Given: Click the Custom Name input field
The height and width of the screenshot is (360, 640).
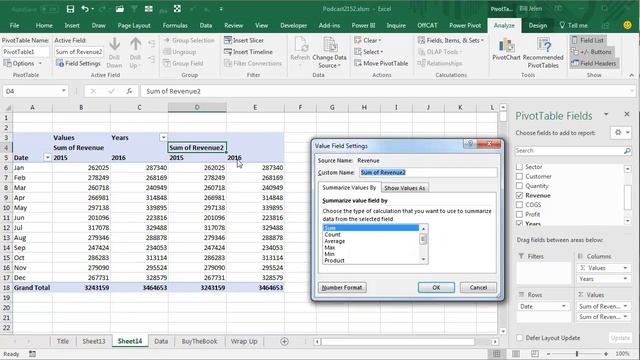Looking at the screenshot, I should (428, 173).
